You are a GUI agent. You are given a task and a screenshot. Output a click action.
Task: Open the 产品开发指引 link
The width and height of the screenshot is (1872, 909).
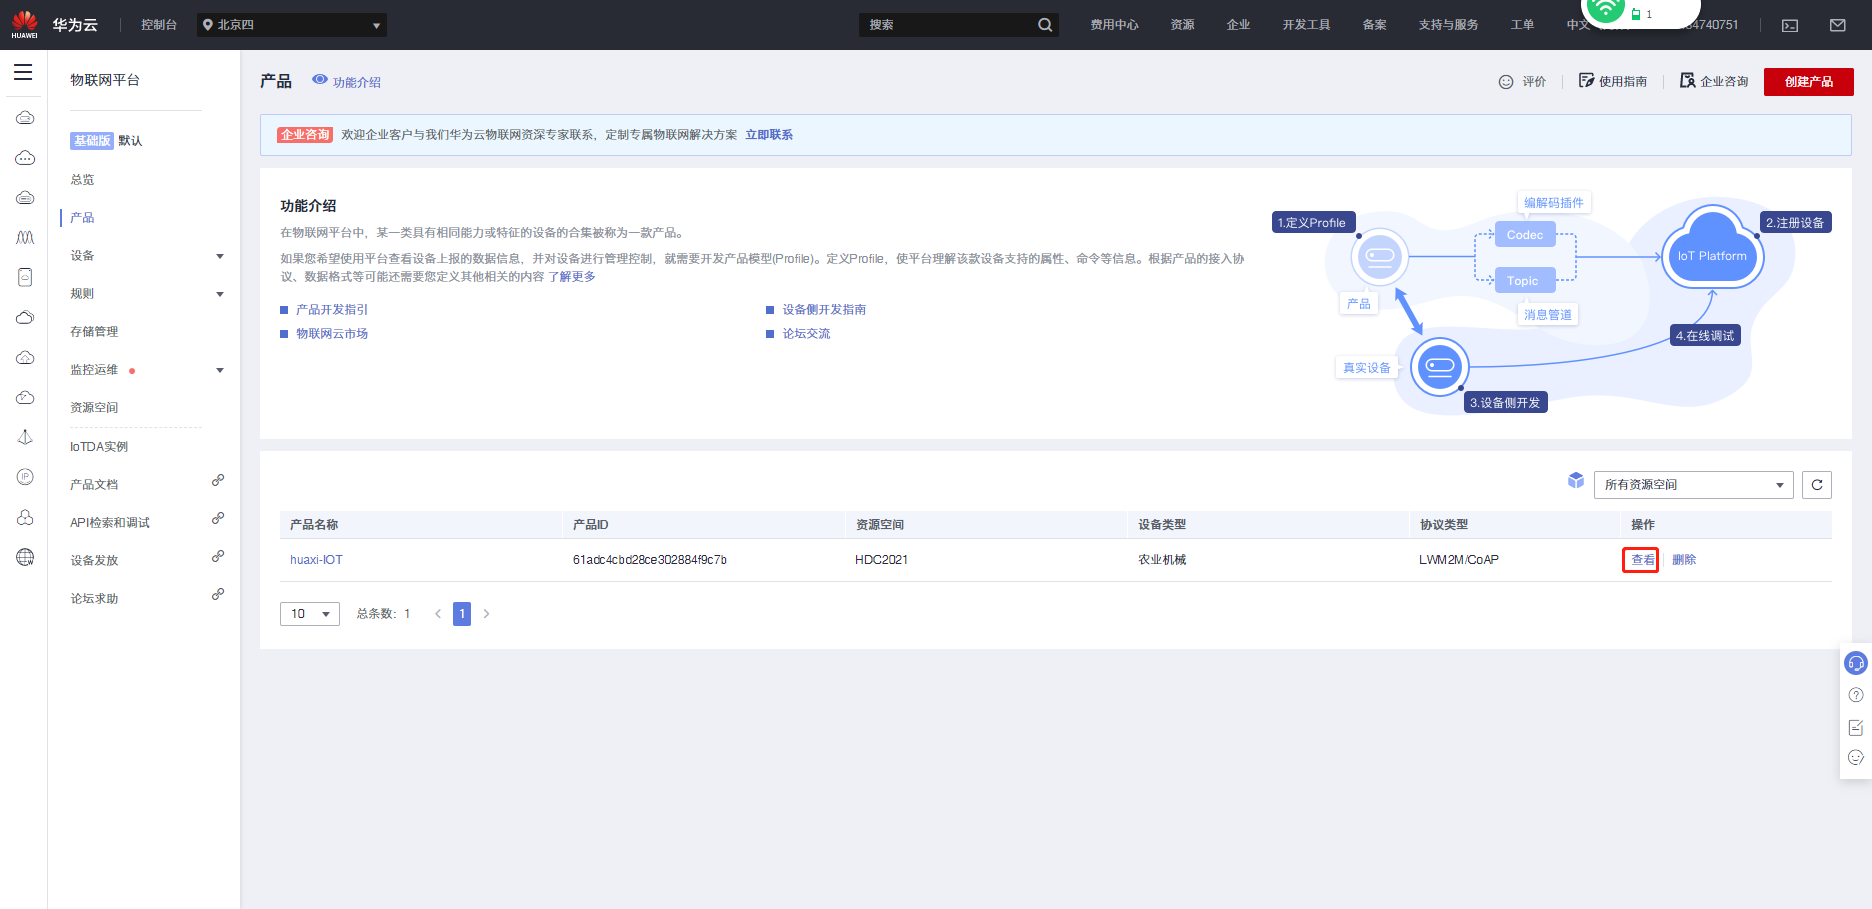332,310
